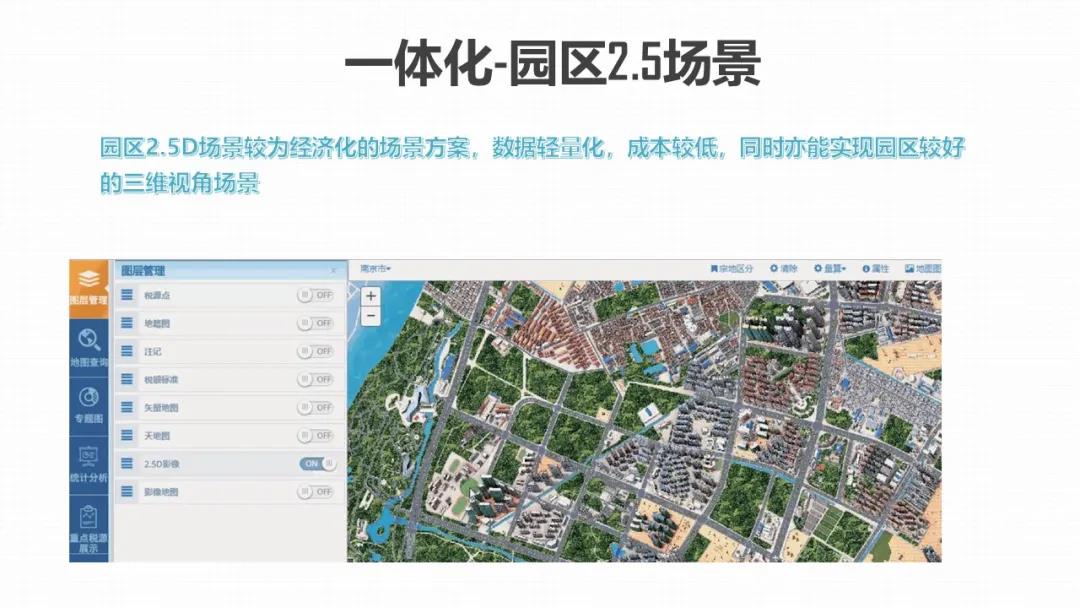Open the 重点税源展示 sidebar icon
The image size is (1080, 608).
pos(89,528)
